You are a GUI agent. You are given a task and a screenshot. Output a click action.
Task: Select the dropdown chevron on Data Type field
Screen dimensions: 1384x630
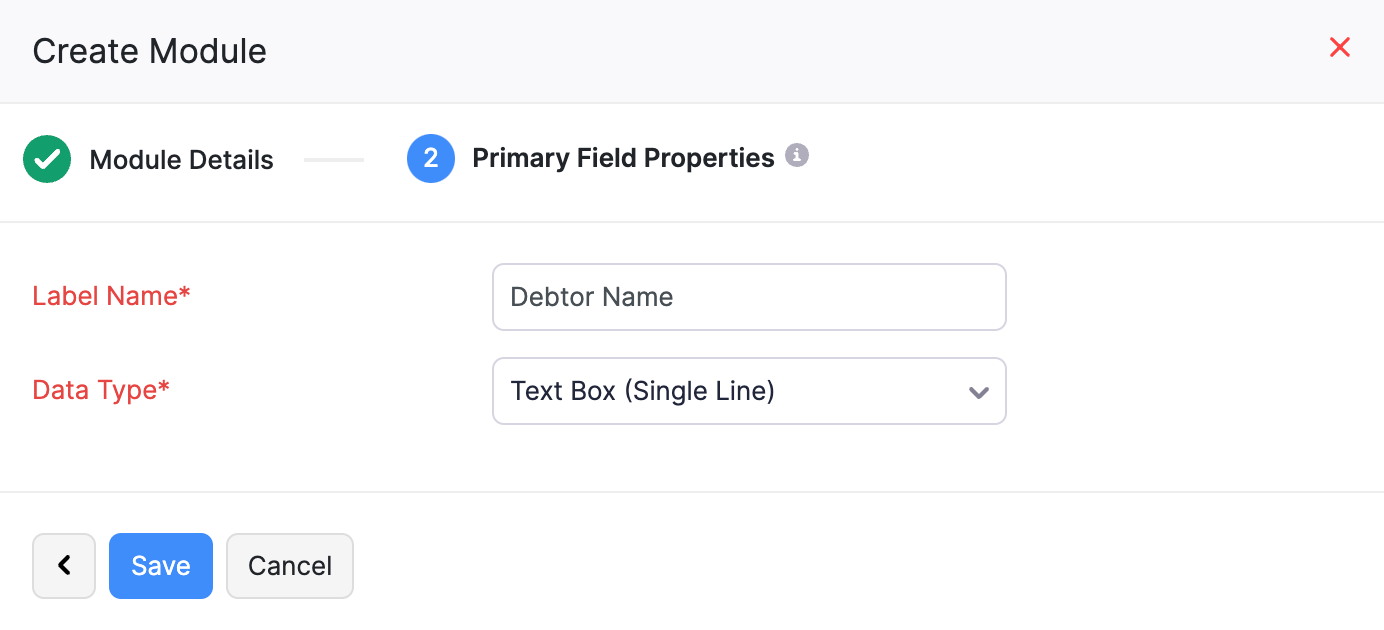click(978, 391)
